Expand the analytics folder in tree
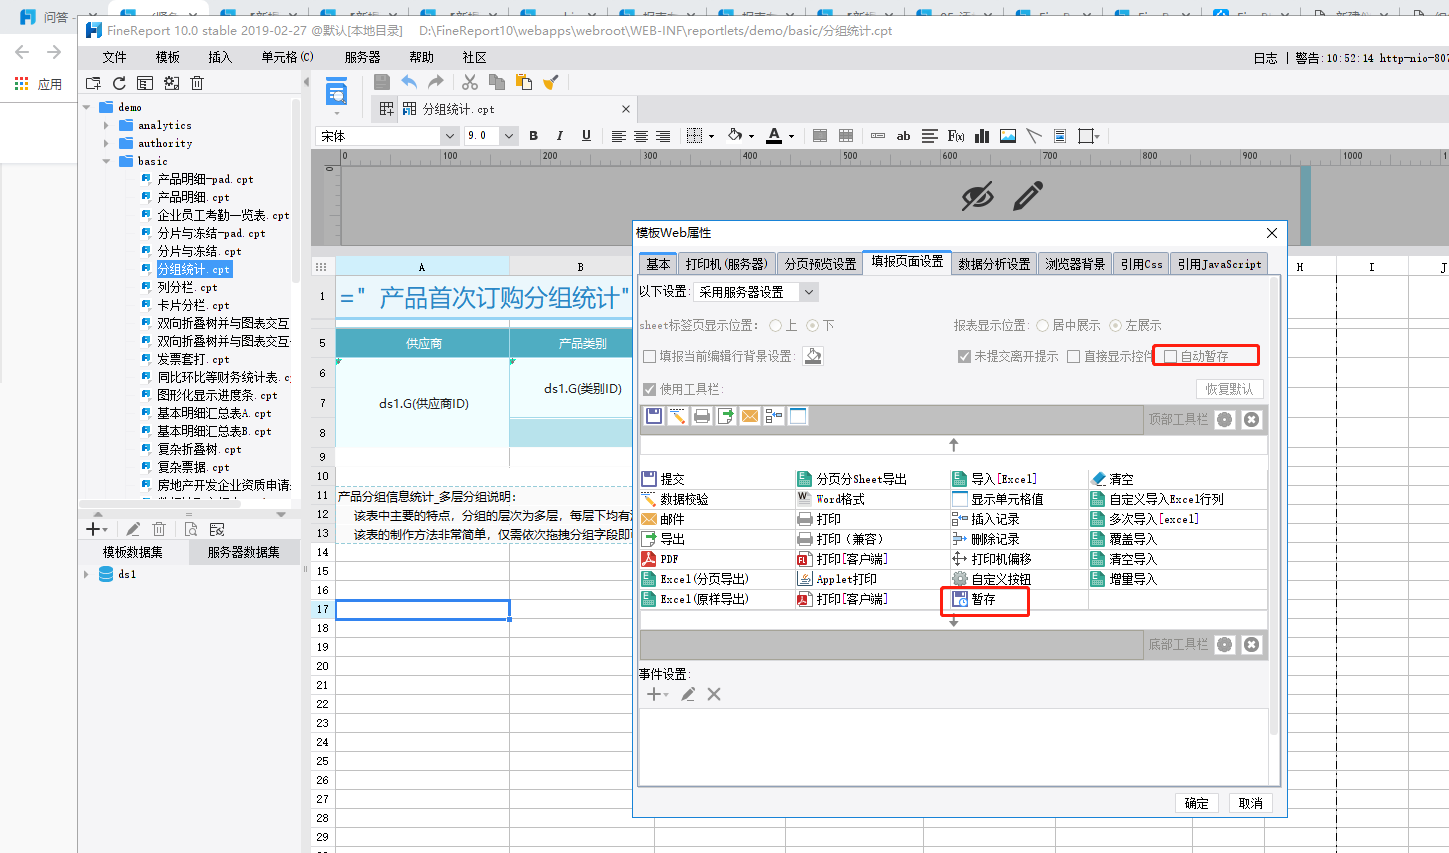 click(106, 125)
